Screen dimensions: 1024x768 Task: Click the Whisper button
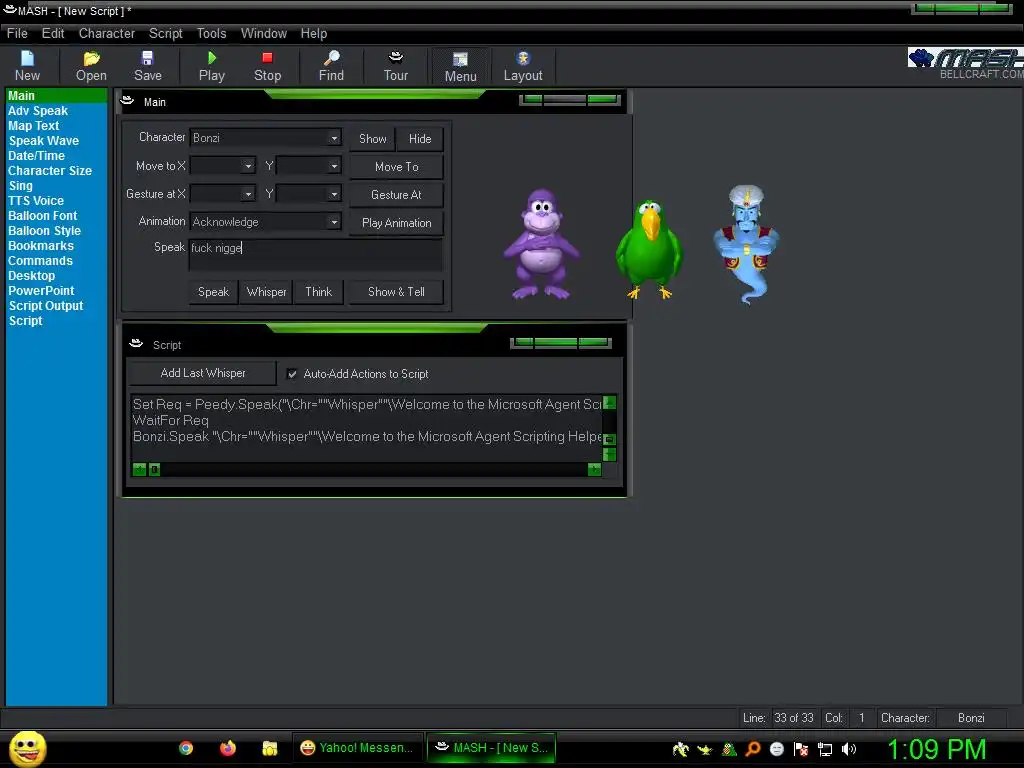pos(266,292)
